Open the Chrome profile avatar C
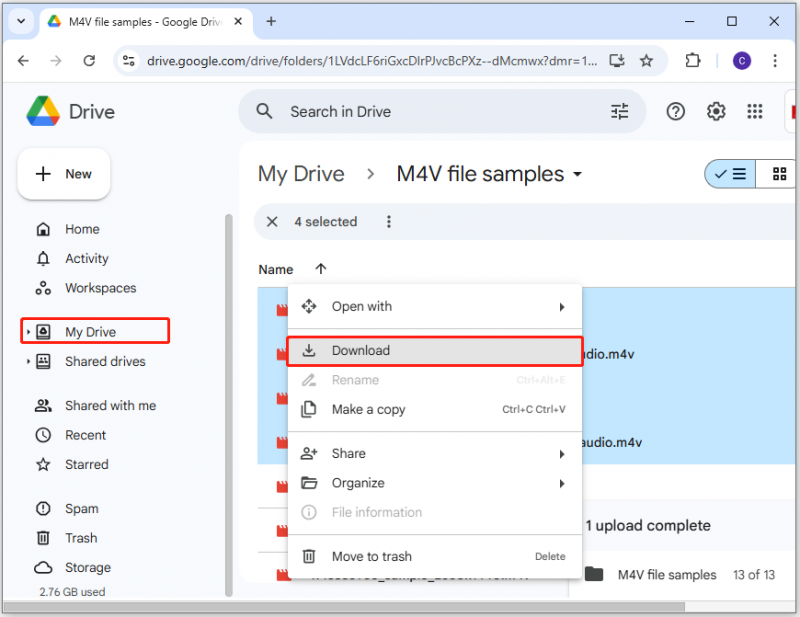800x617 pixels. click(741, 61)
